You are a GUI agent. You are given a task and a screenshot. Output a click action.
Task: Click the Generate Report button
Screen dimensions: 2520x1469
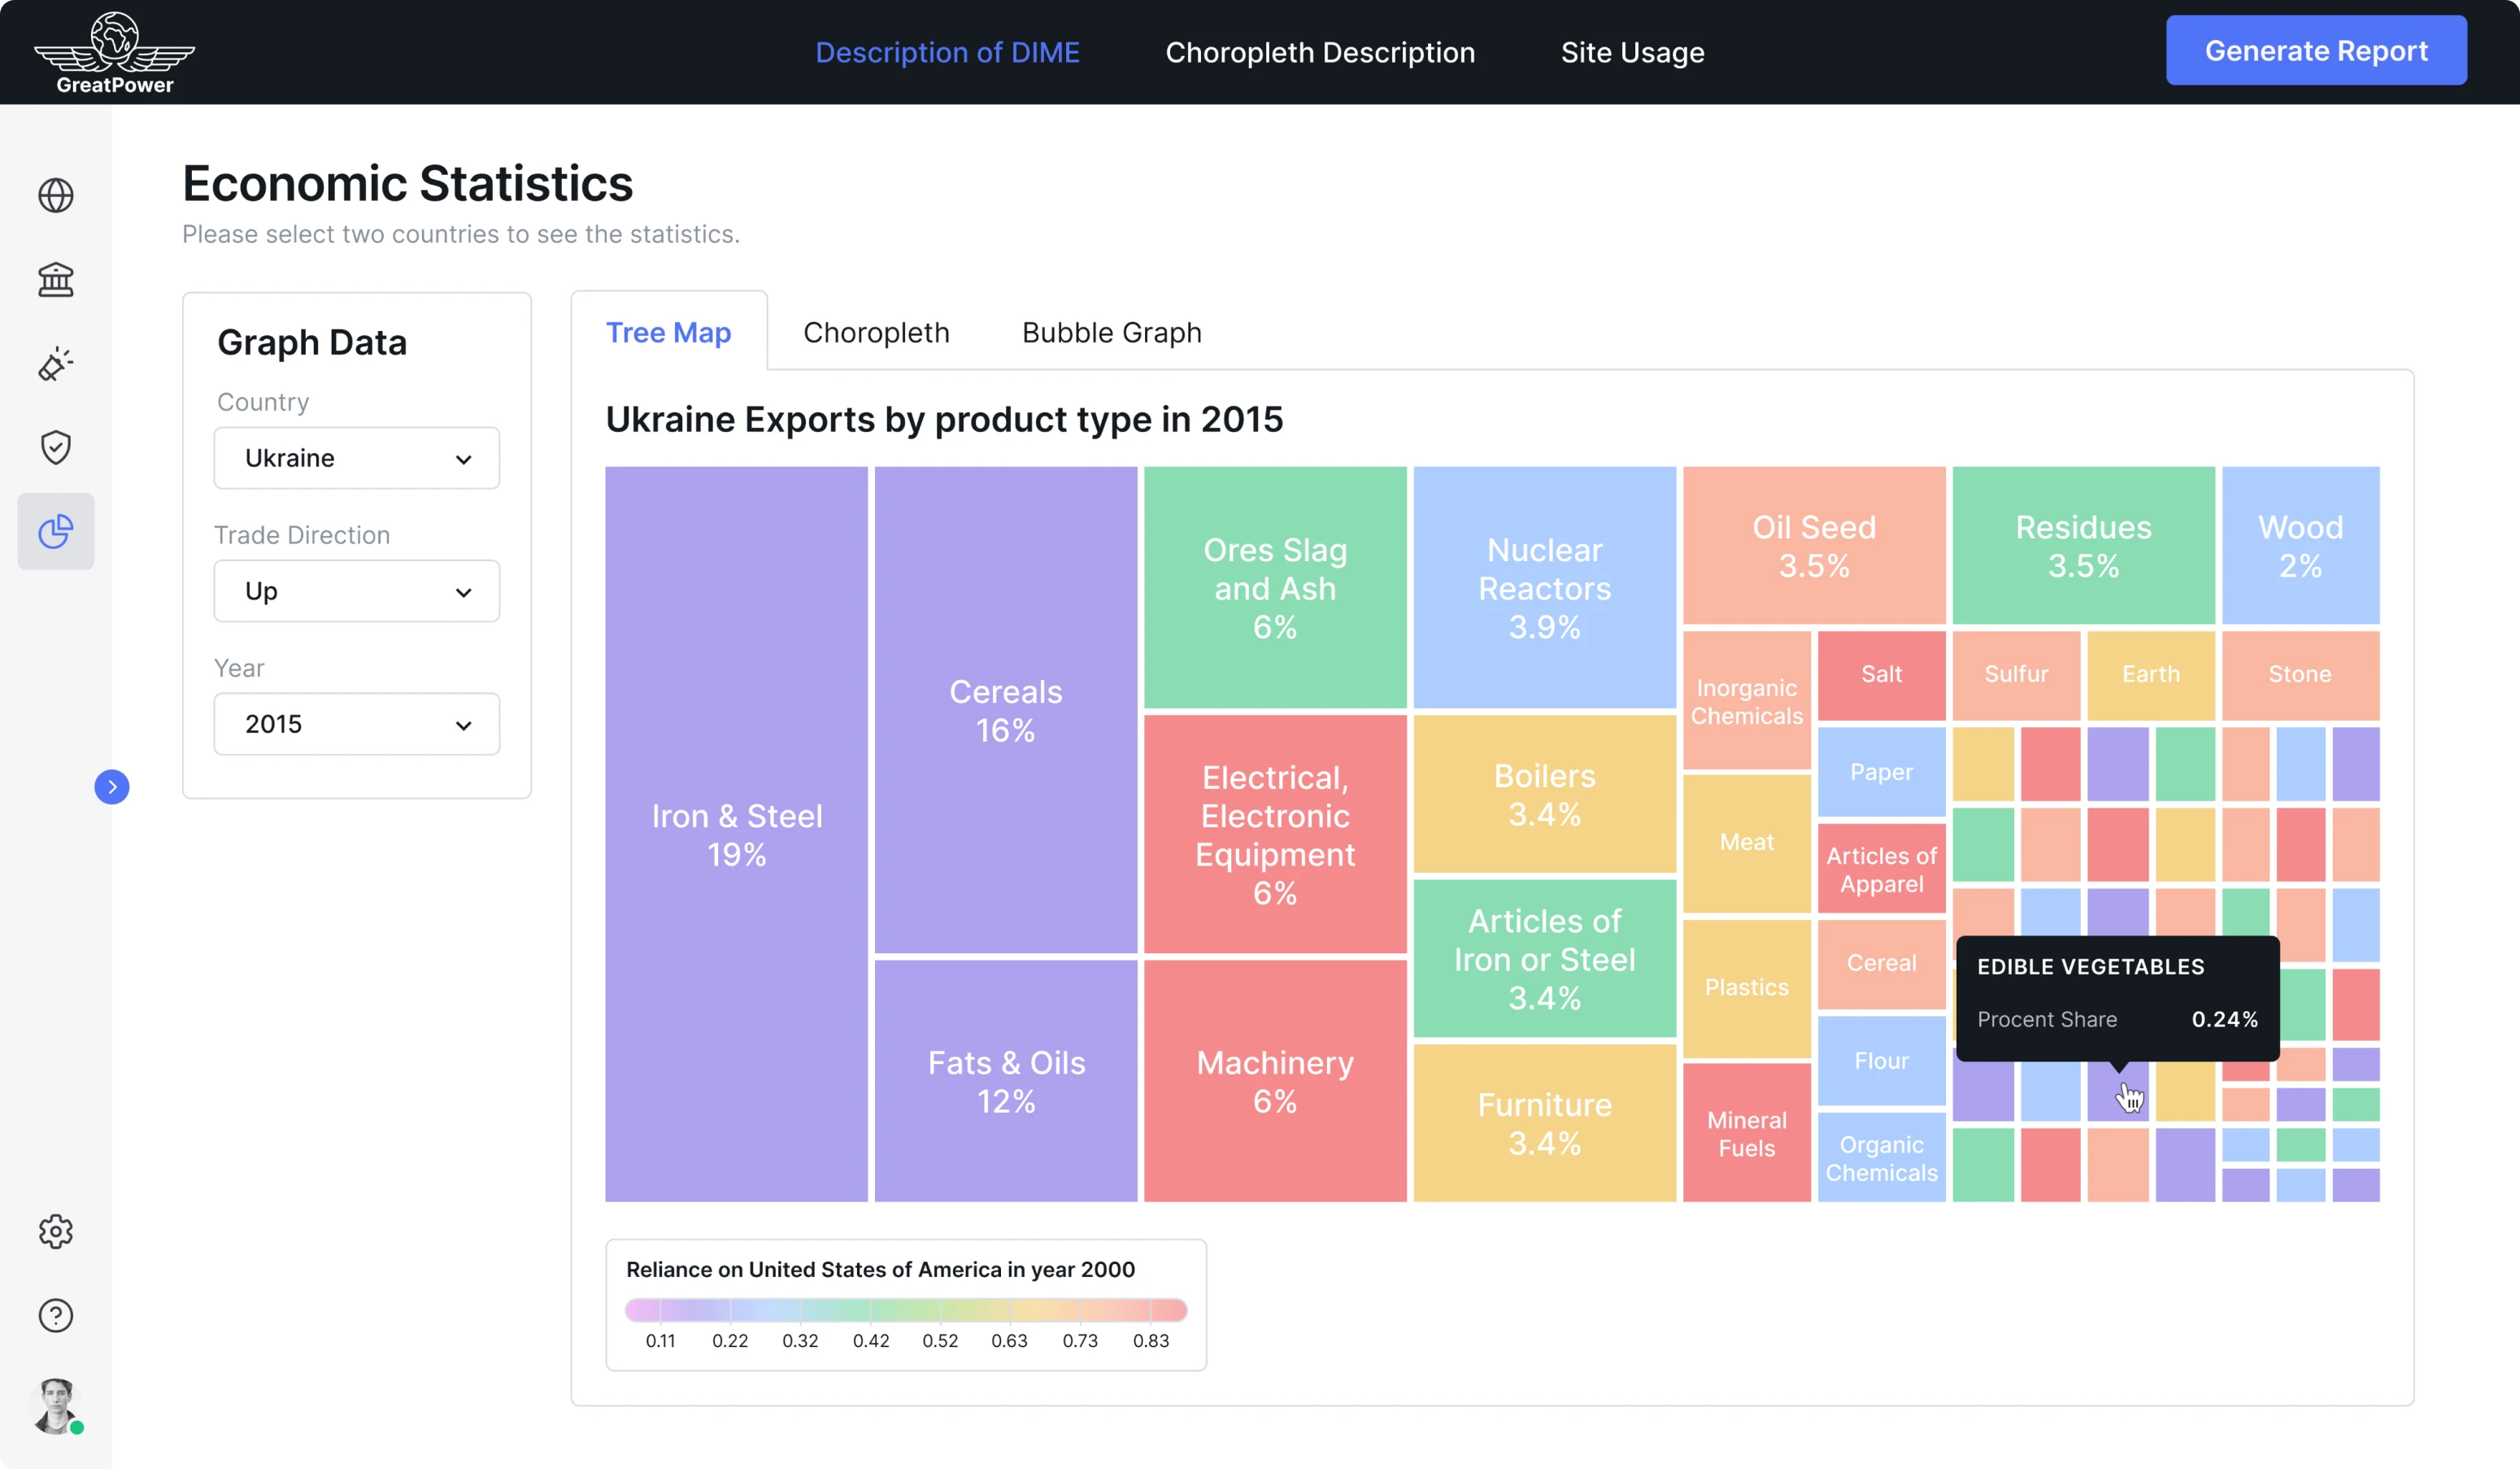tap(2316, 50)
